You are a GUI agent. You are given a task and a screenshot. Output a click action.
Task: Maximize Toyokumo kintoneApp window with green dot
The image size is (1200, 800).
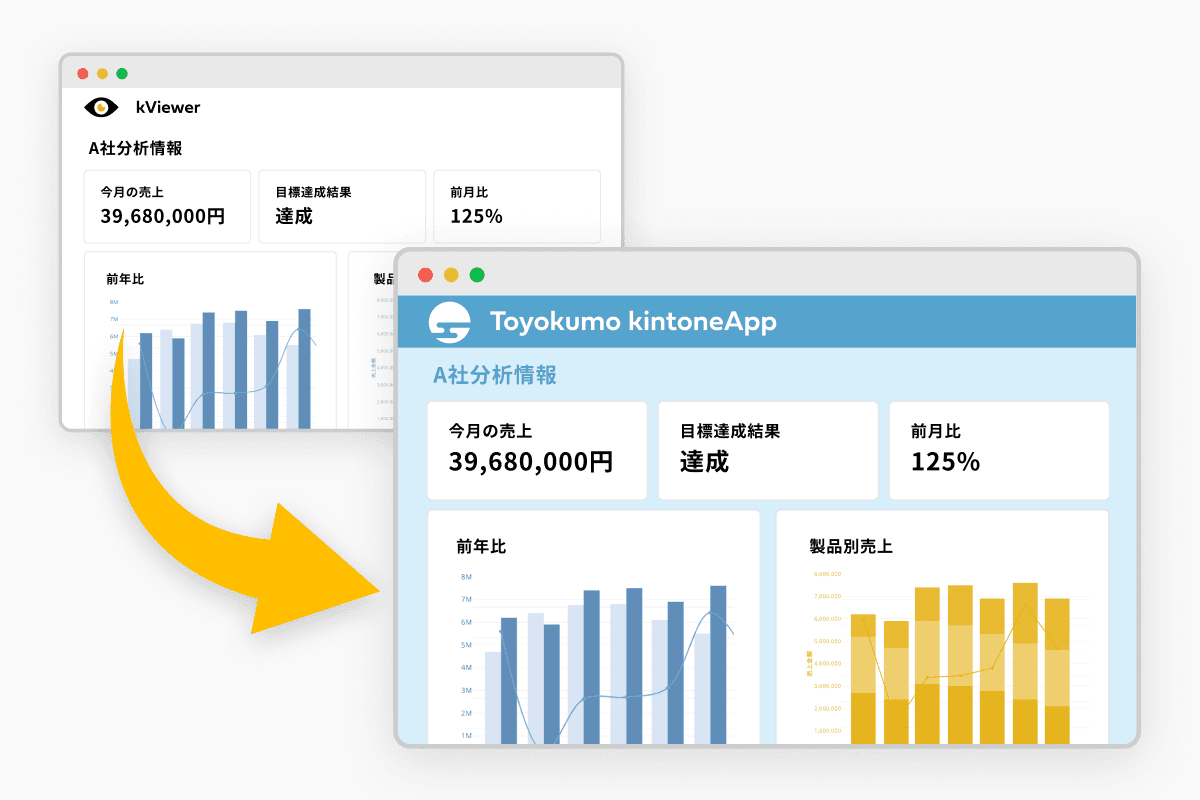(477, 275)
